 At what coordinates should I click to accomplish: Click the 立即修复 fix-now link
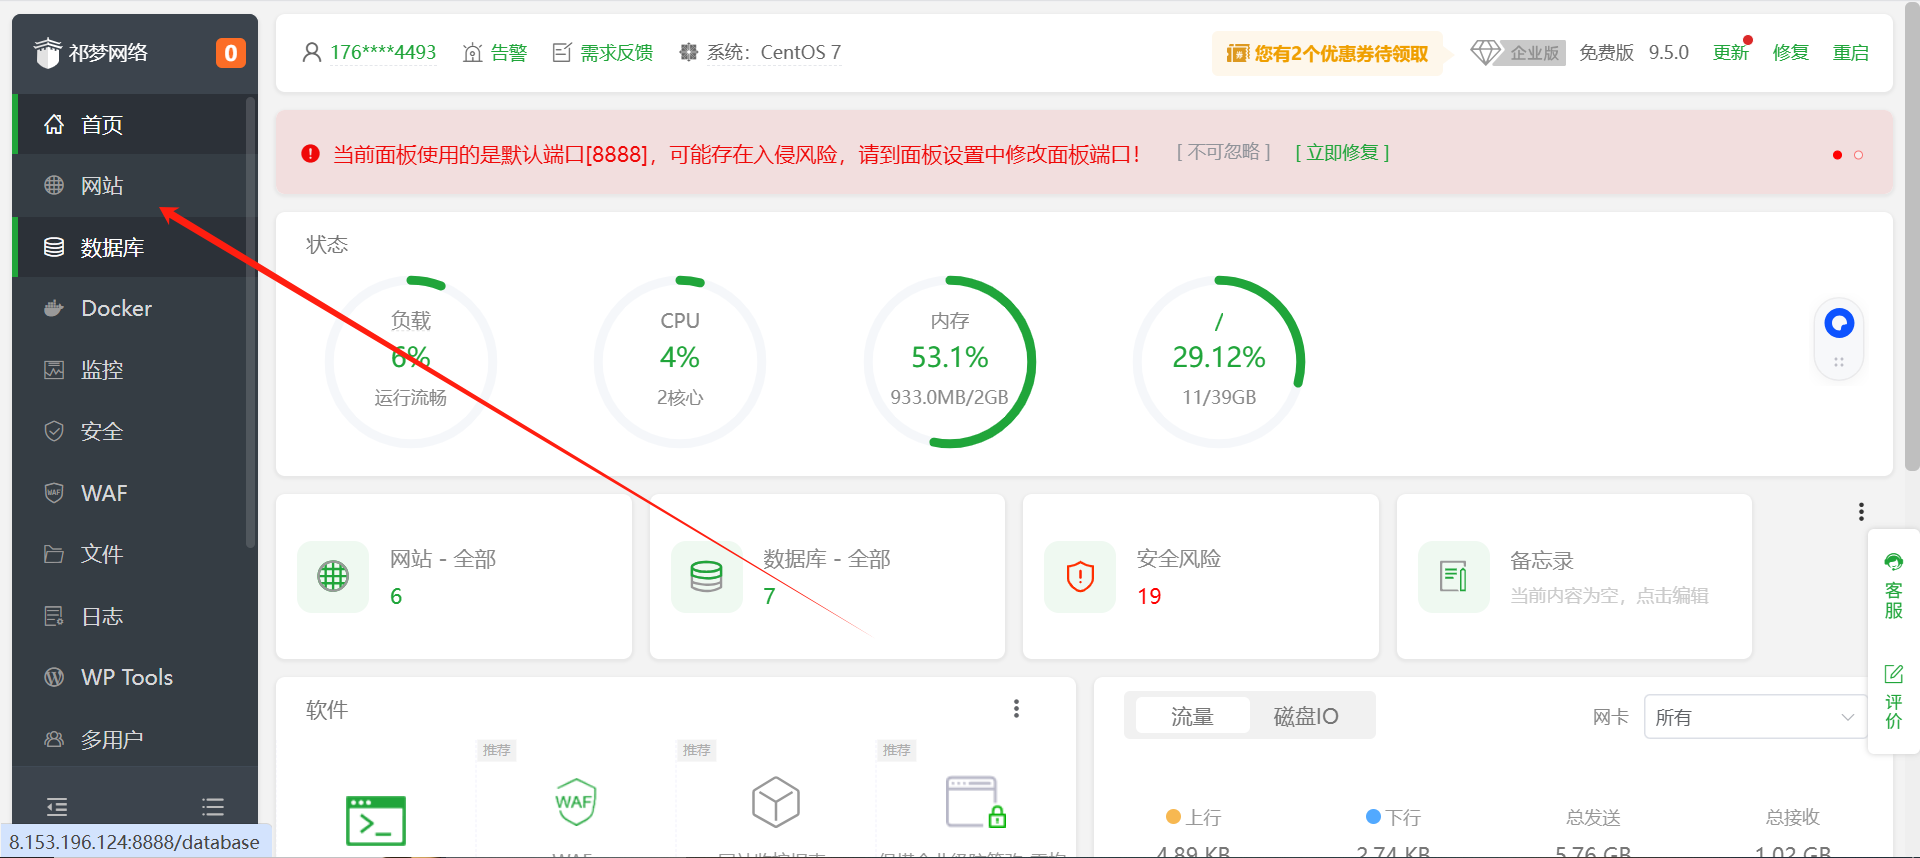pyautogui.click(x=1342, y=152)
